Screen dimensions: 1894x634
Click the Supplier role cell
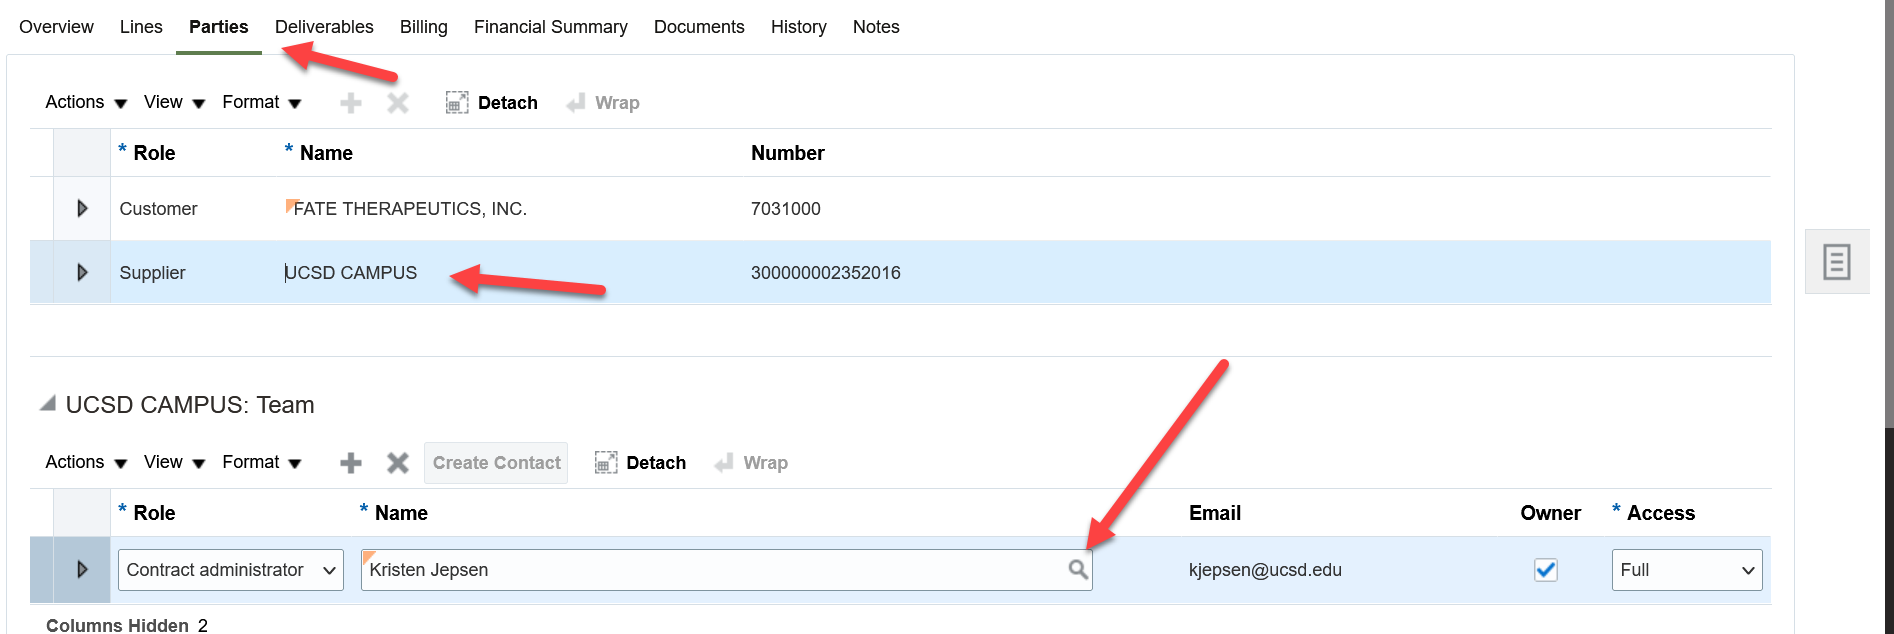pyautogui.click(x=152, y=273)
